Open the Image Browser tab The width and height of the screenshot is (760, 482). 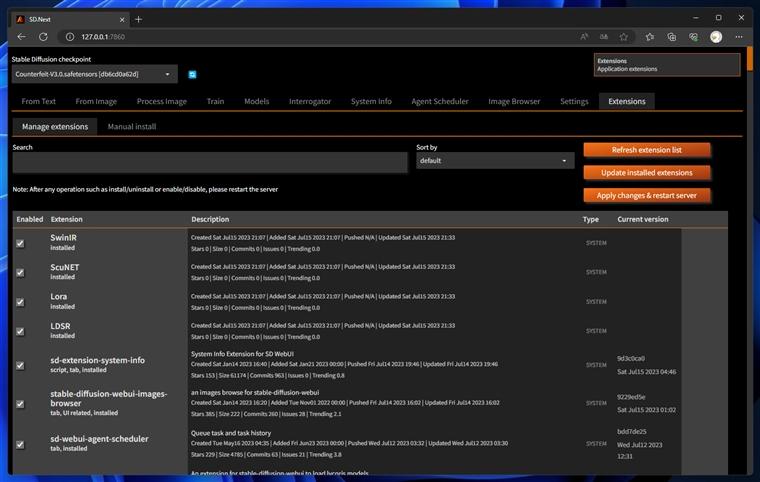[514, 101]
